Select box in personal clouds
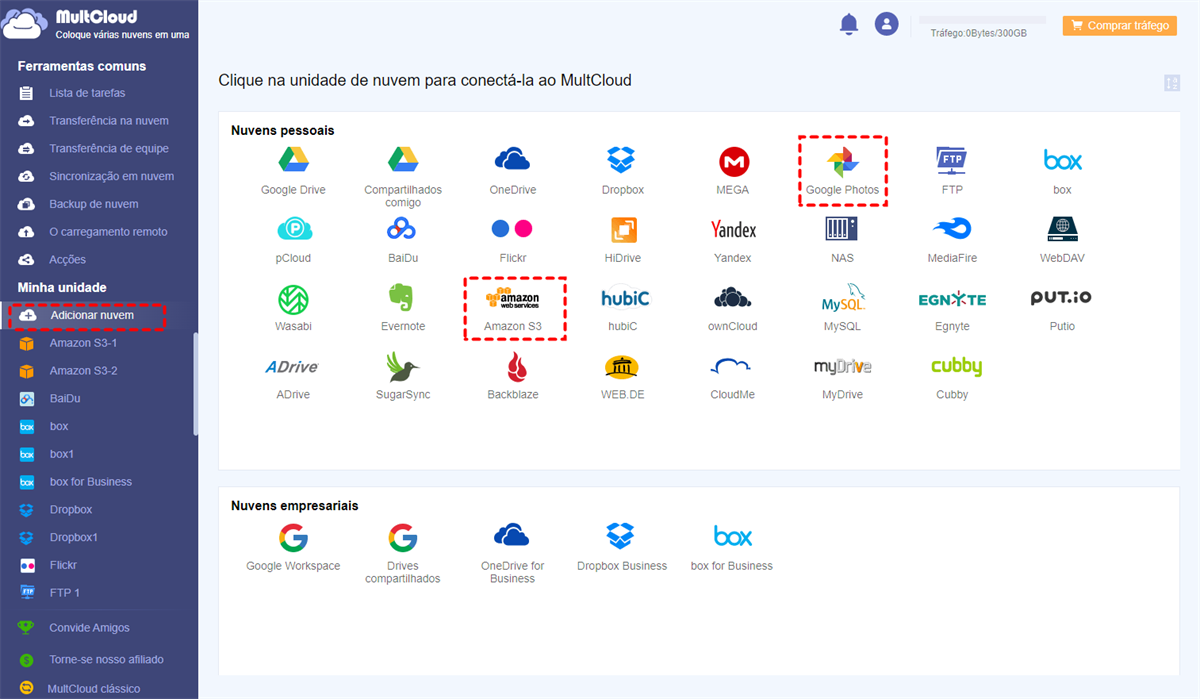1200x699 pixels. pyautogui.click(x=1062, y=160)
